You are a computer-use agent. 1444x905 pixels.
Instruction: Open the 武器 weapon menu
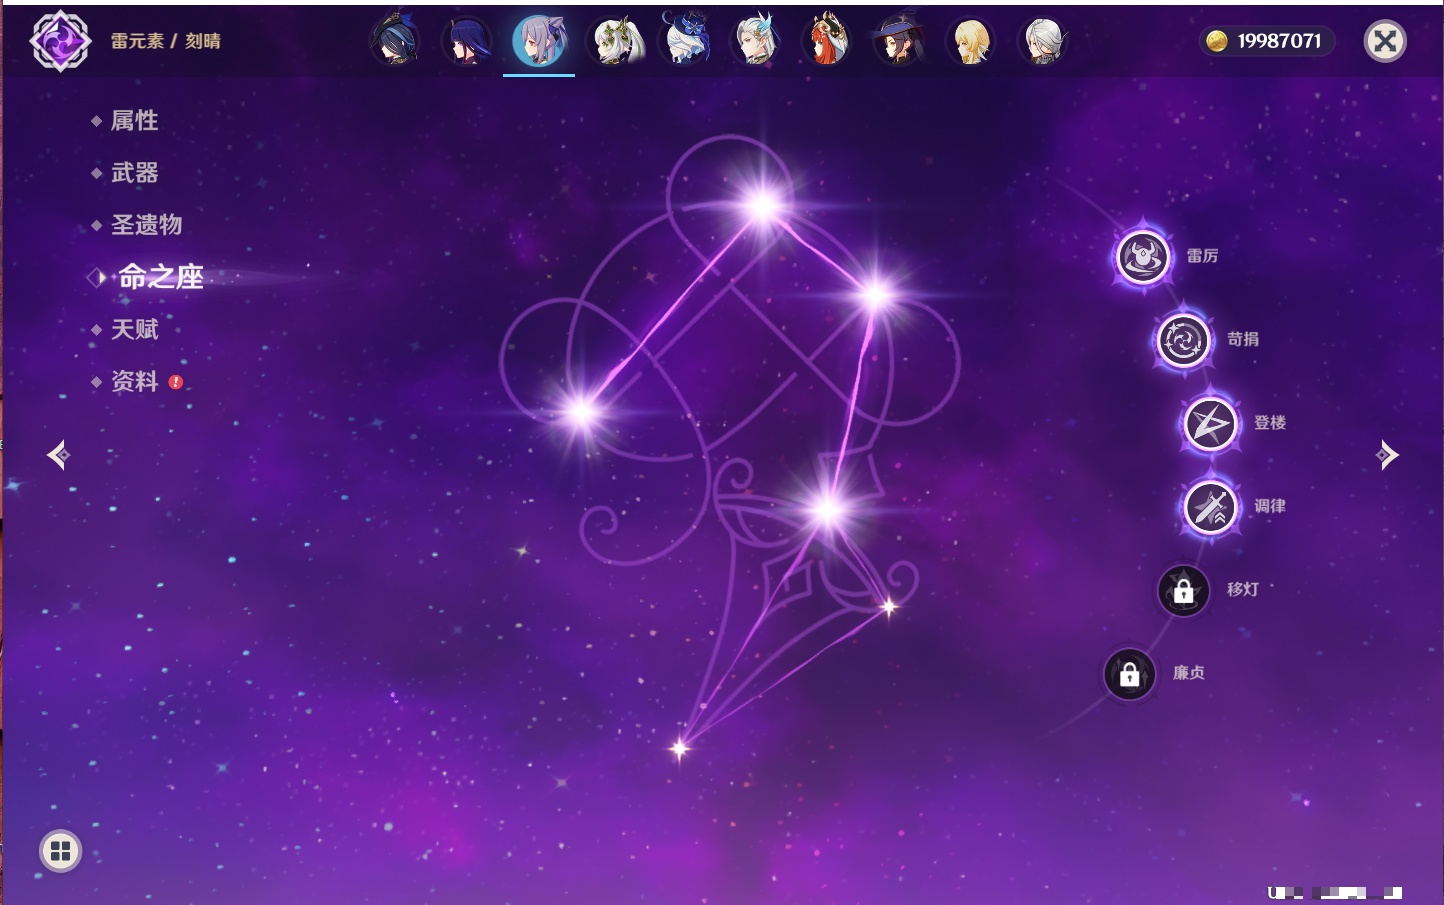(134, 173)
